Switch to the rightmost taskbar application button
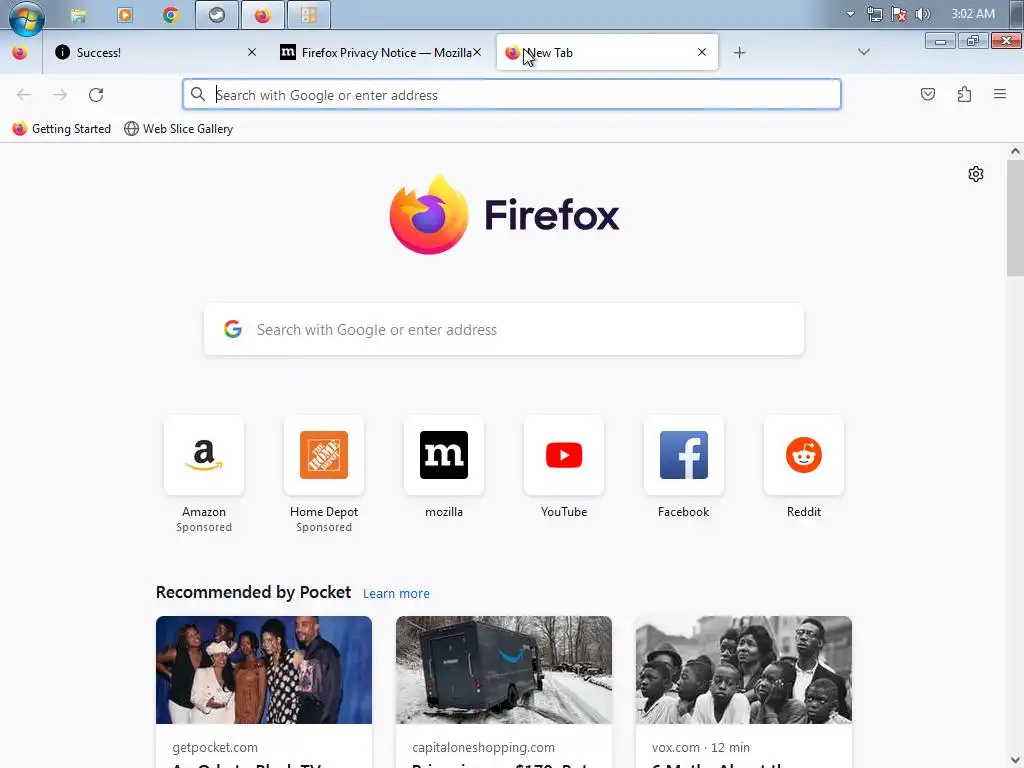Image resolution: width=1024 pixels, height=768 pixels. tap(309, 15)
